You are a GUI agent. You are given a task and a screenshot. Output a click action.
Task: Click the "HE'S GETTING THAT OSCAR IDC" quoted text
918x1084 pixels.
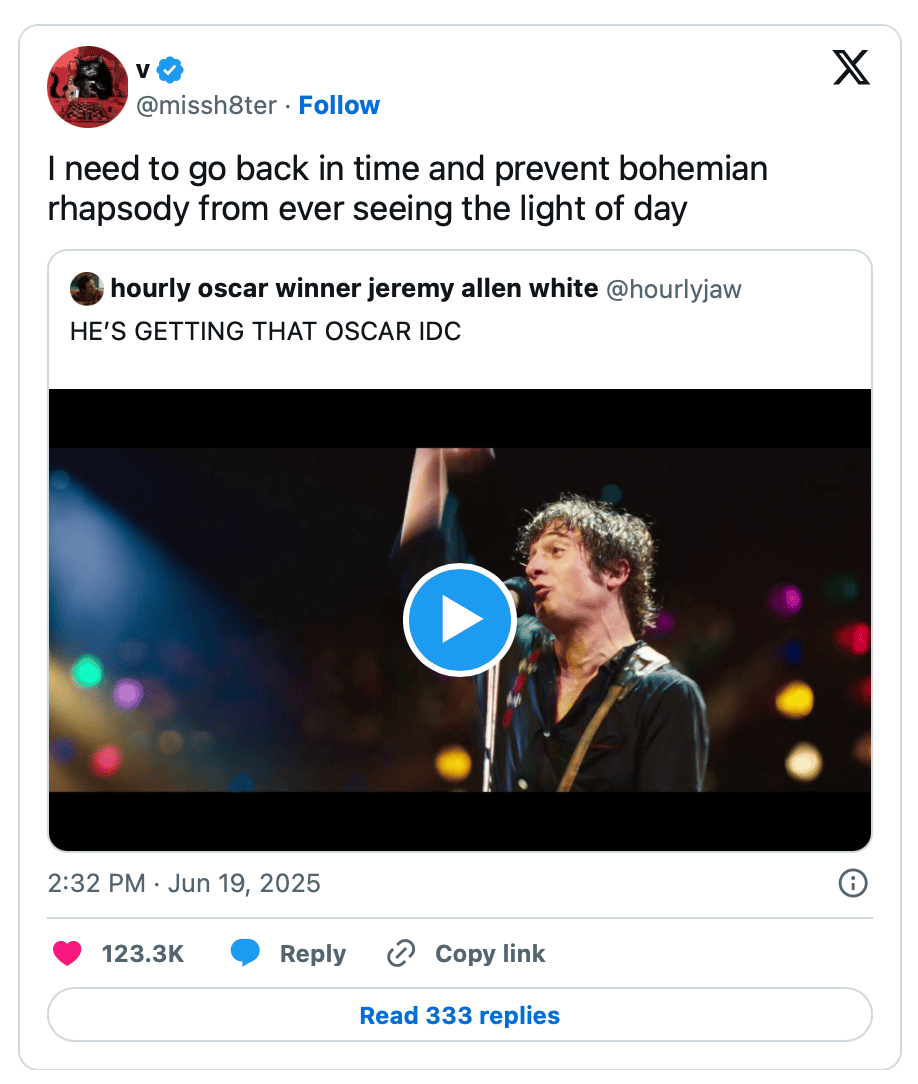coord(265,332)
